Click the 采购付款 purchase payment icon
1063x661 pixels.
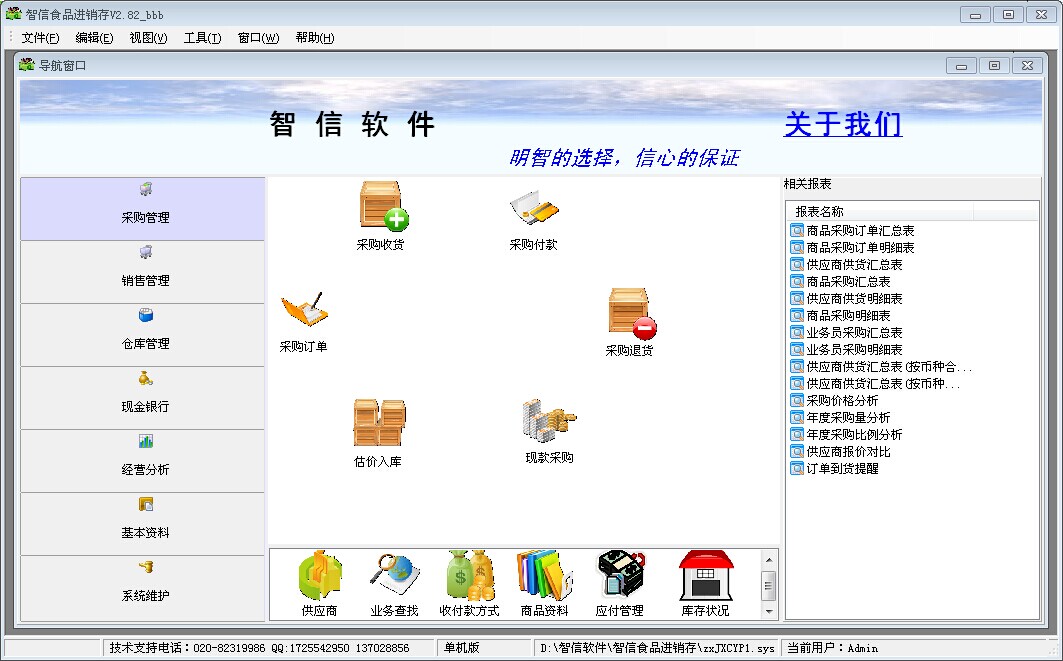tap(533, 209)
